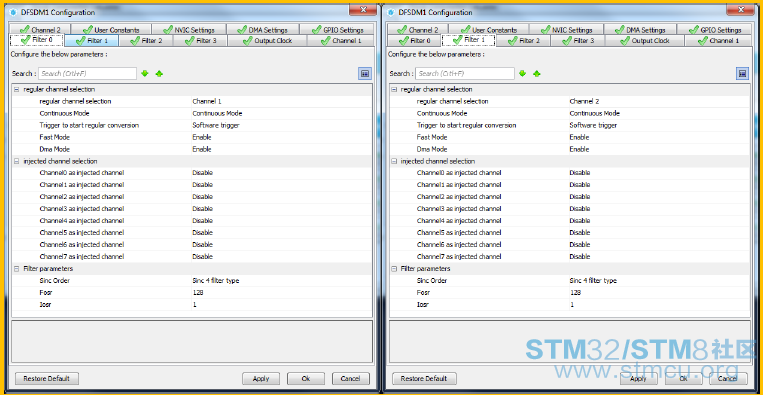
Task: Open NVIC Settings tab in right window
Action: click(x=566, y=30)
